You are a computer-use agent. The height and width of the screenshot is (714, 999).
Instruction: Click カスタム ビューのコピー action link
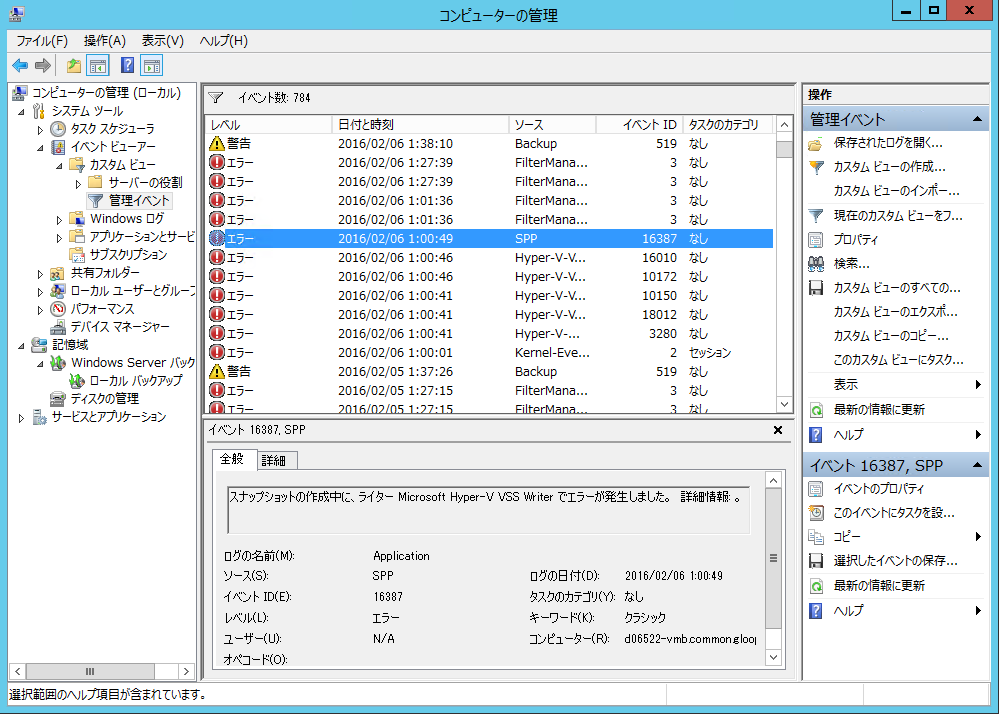coord(891,336)
